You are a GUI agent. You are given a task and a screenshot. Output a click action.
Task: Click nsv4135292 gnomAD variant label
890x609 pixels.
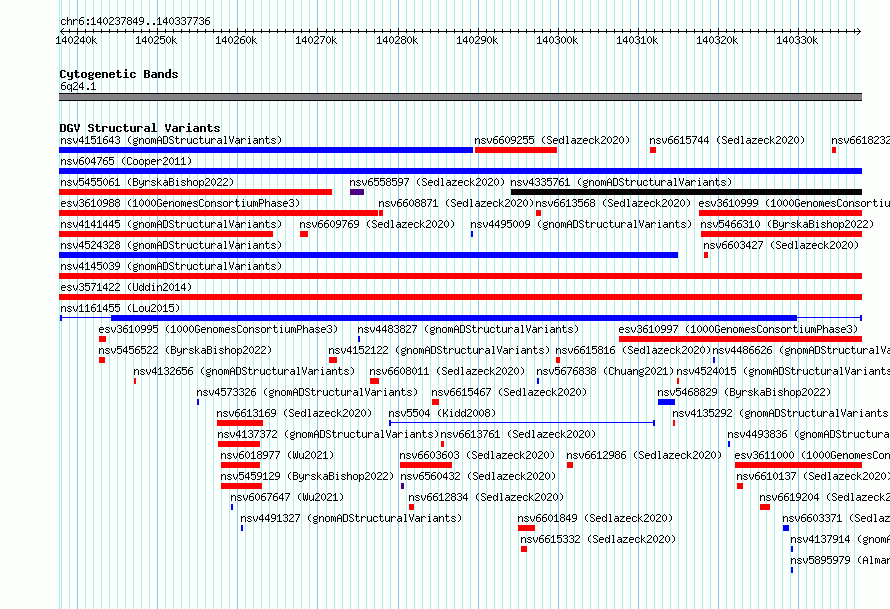780,413
